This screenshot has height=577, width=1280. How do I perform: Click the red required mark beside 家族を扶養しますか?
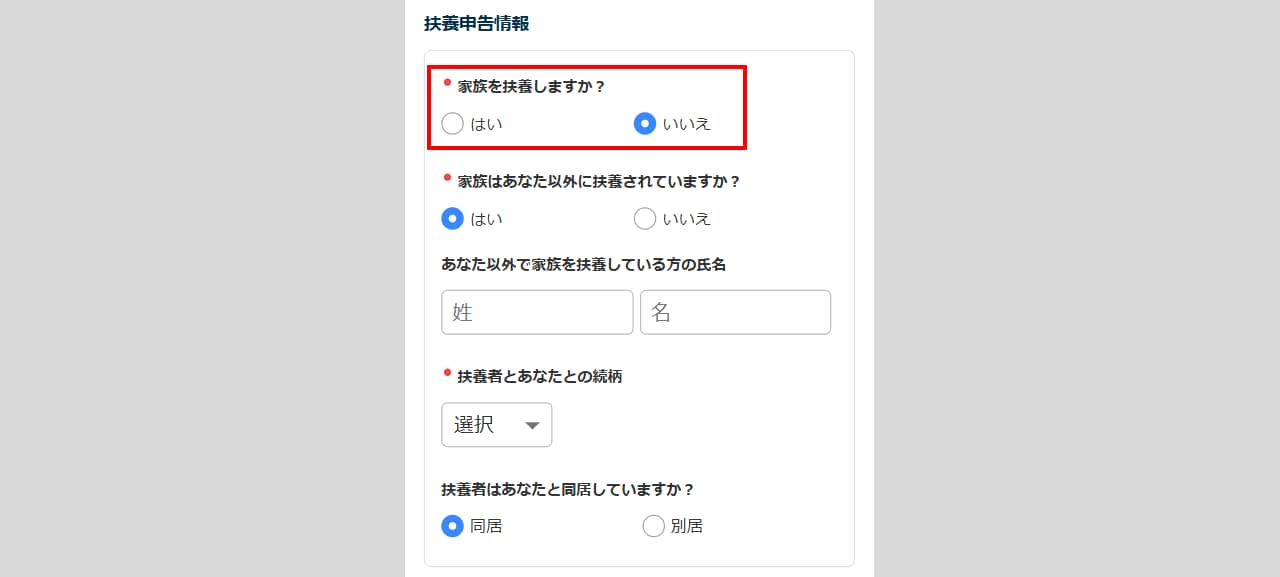coord(447,83)
